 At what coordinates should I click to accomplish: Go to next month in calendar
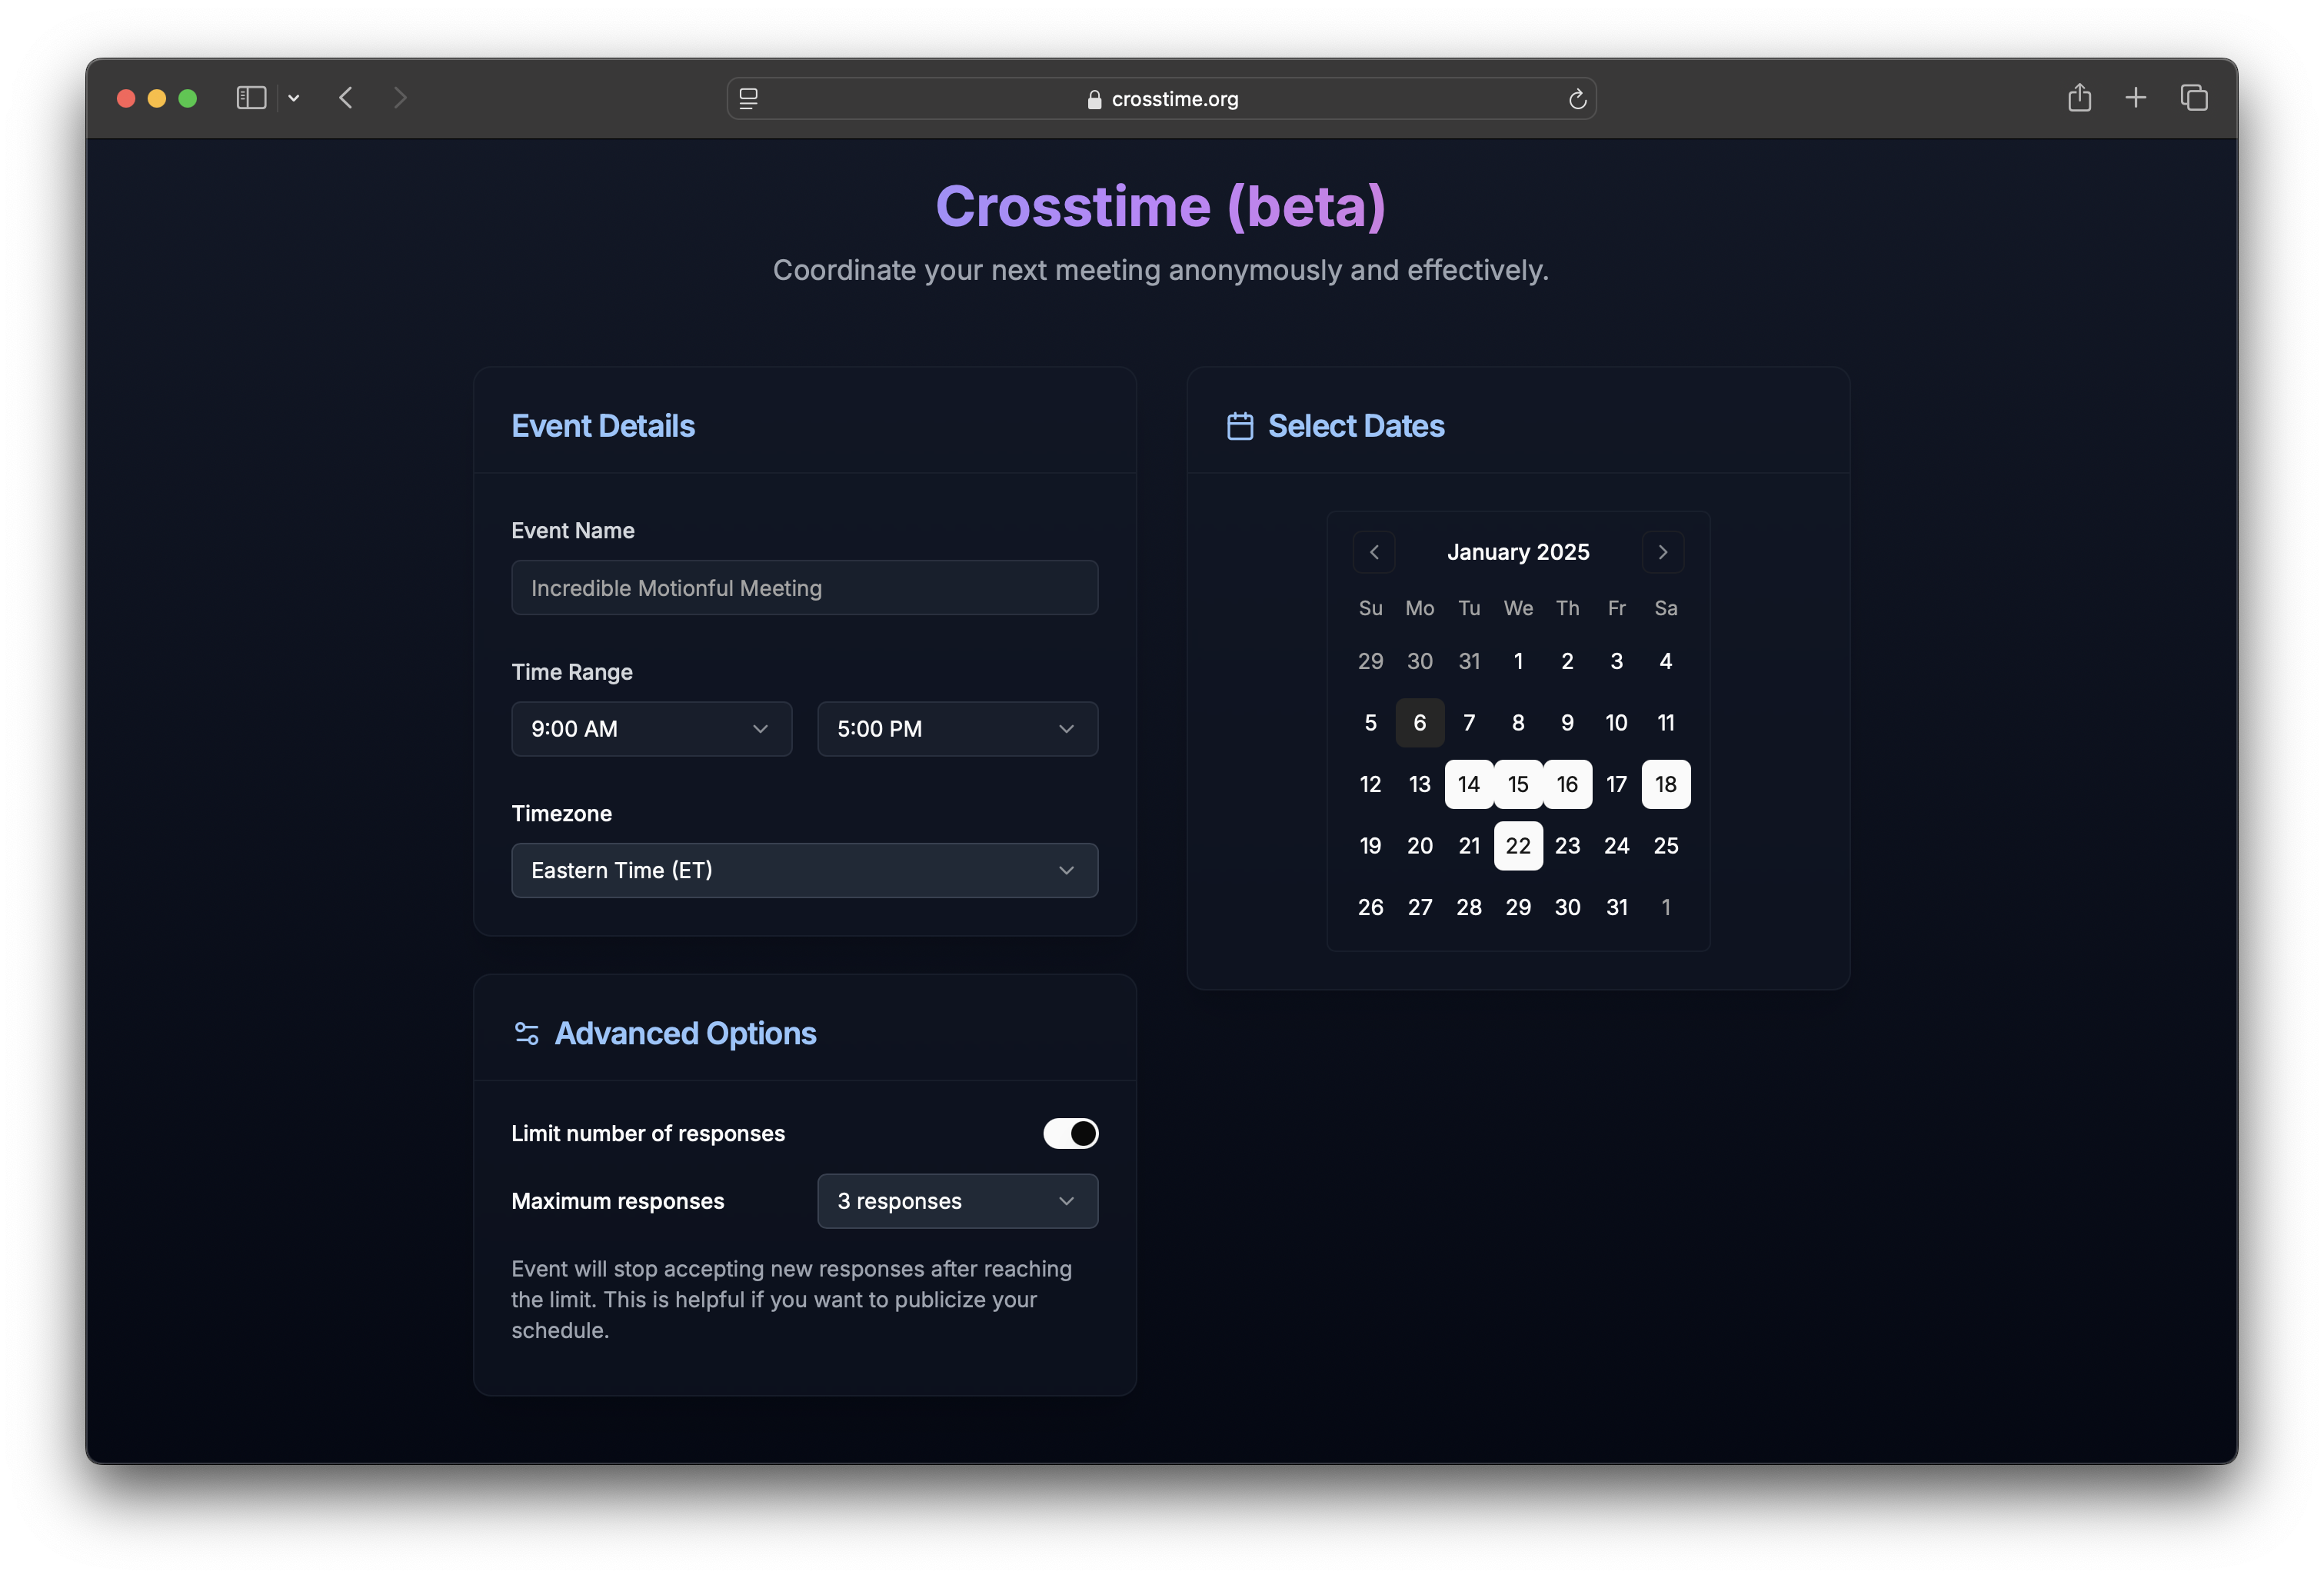pyautogui.click(x=1662, y=552)
